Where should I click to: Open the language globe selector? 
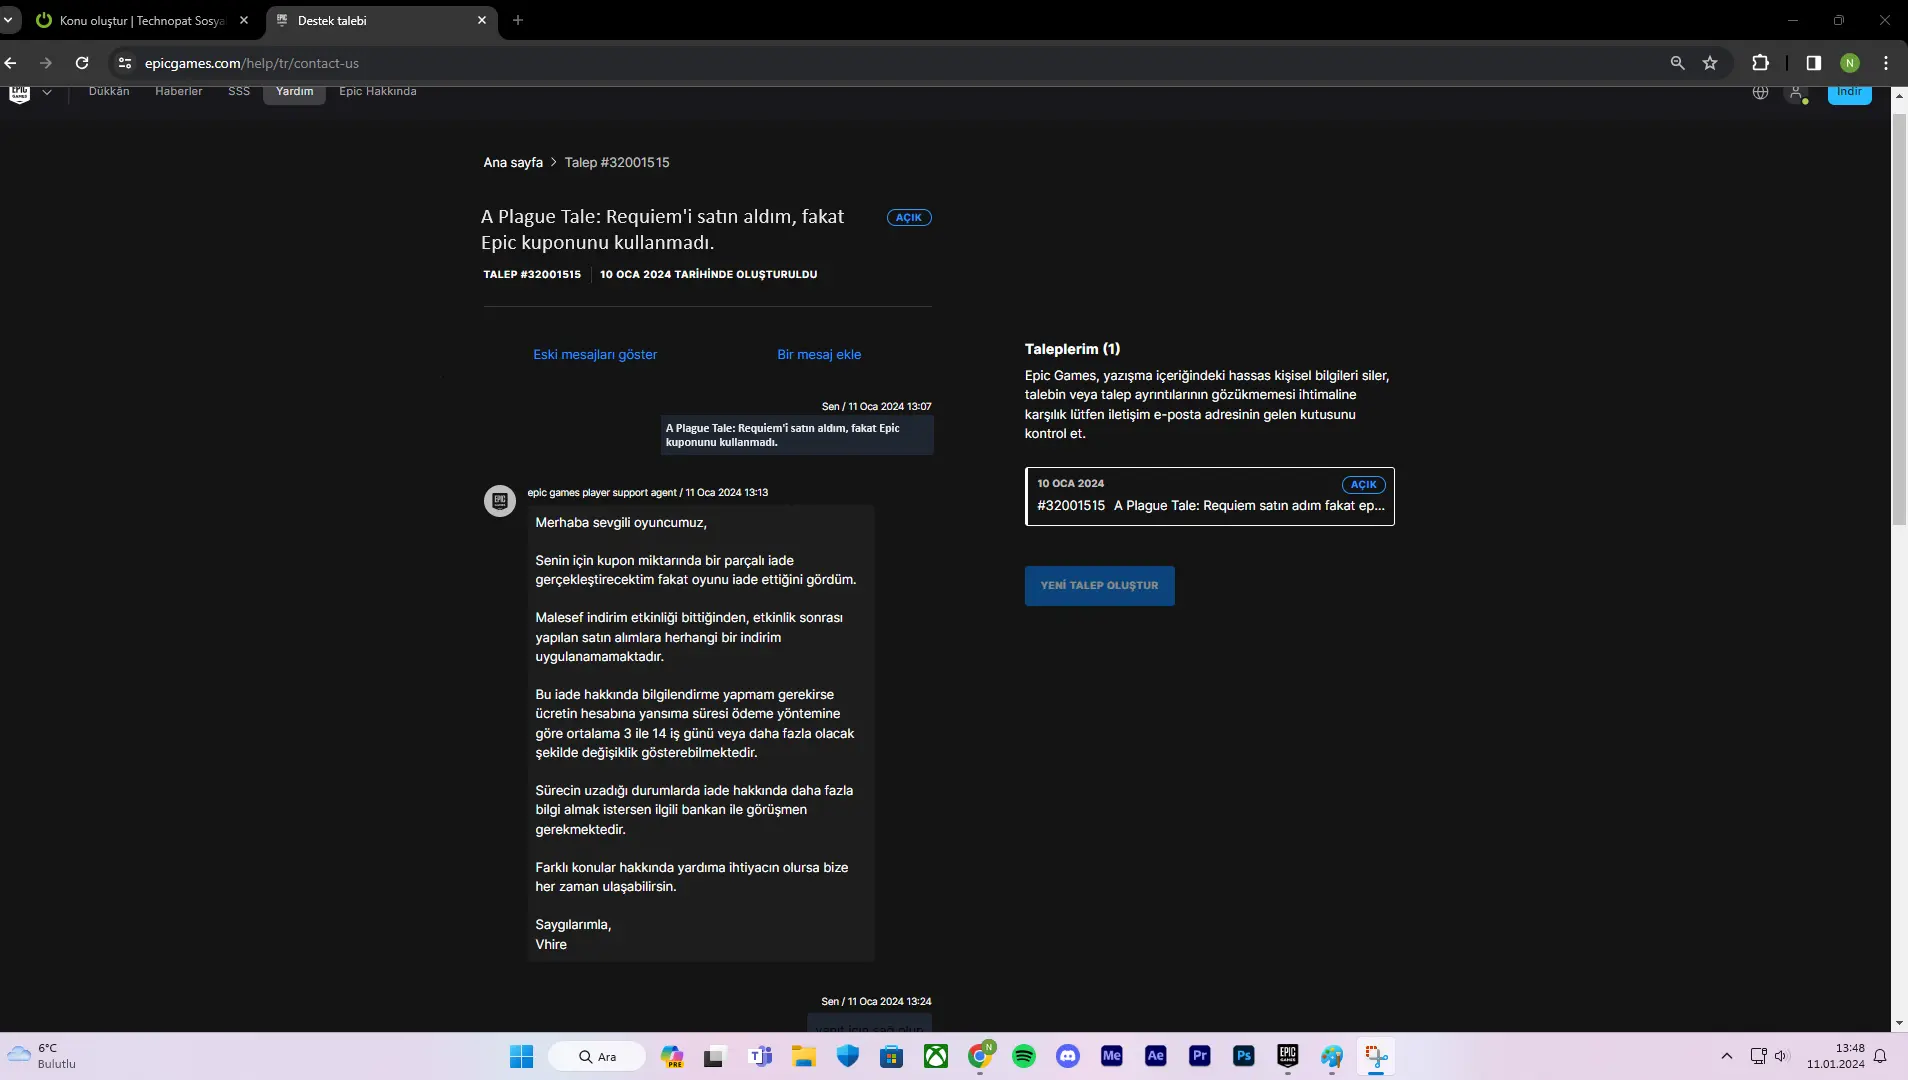[x=1761, y=92]
